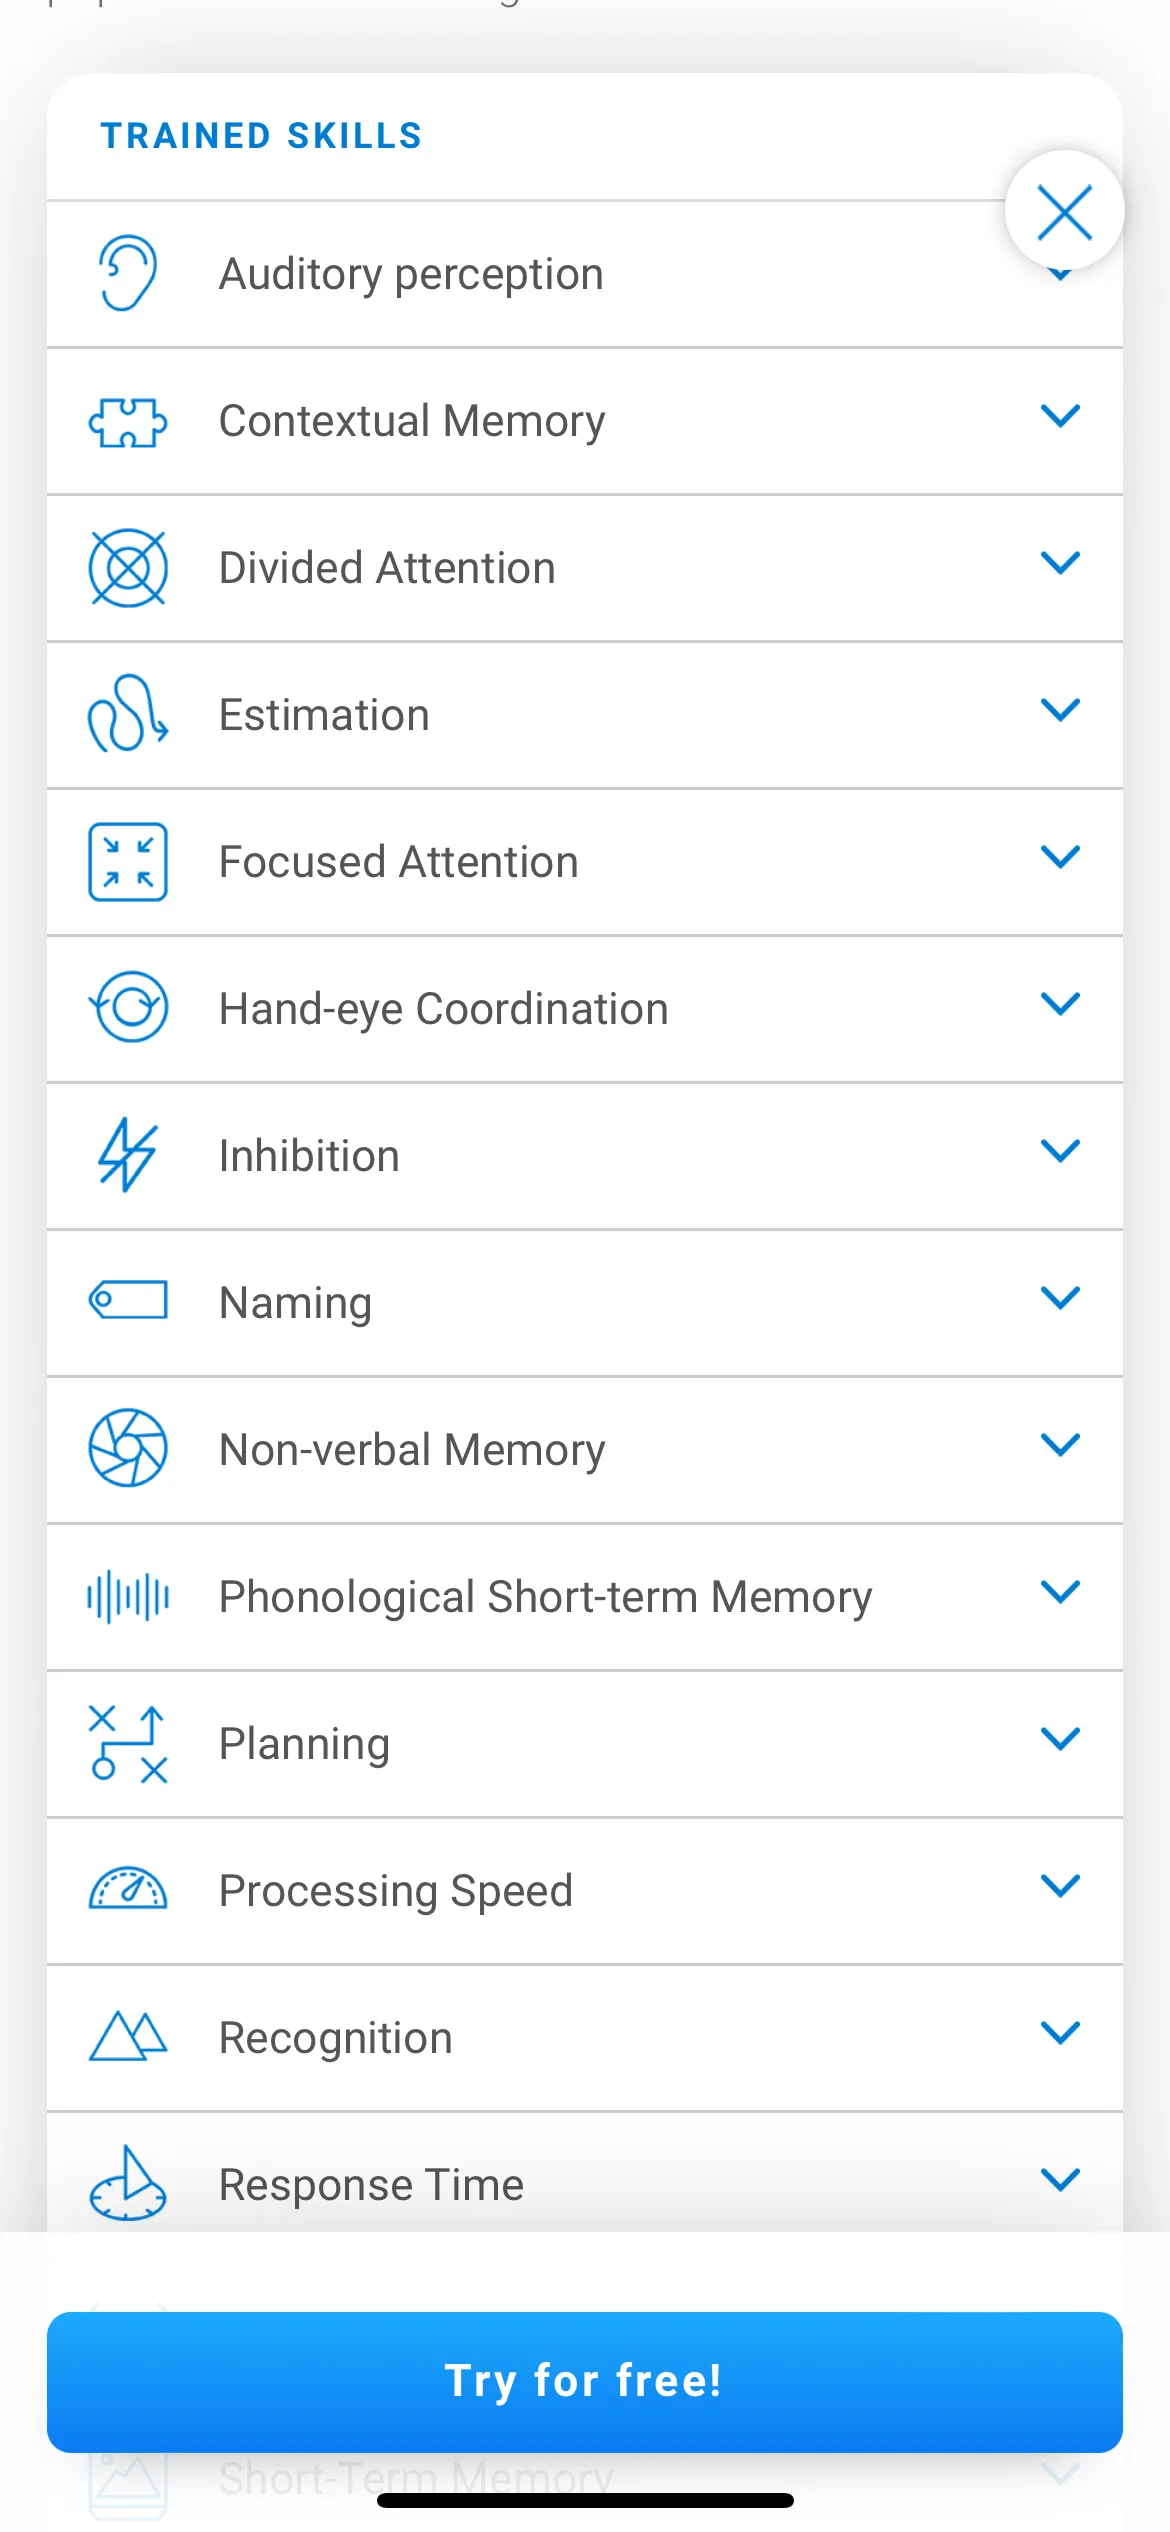Tap the puzzle piece Contextual Memory icon
This screenshot has width=1170, height=2532.
[128, 421]
